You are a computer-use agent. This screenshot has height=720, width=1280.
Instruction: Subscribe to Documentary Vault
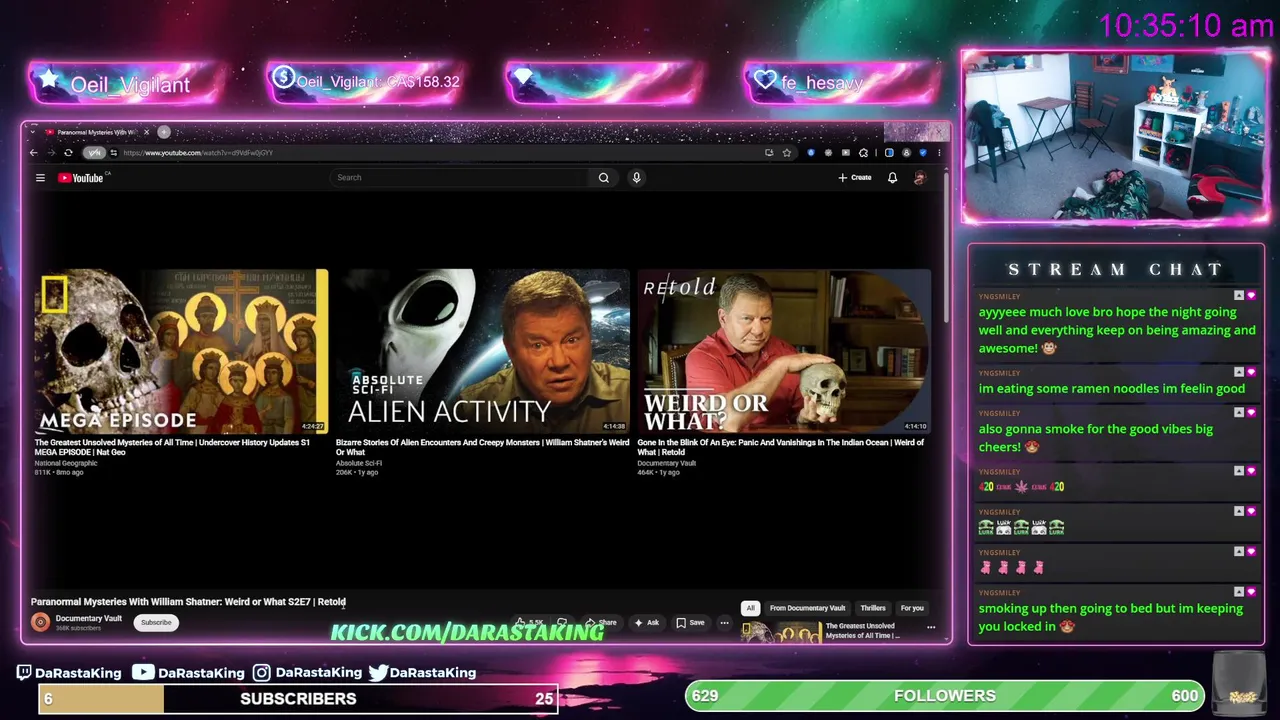(x=156, y=622)
